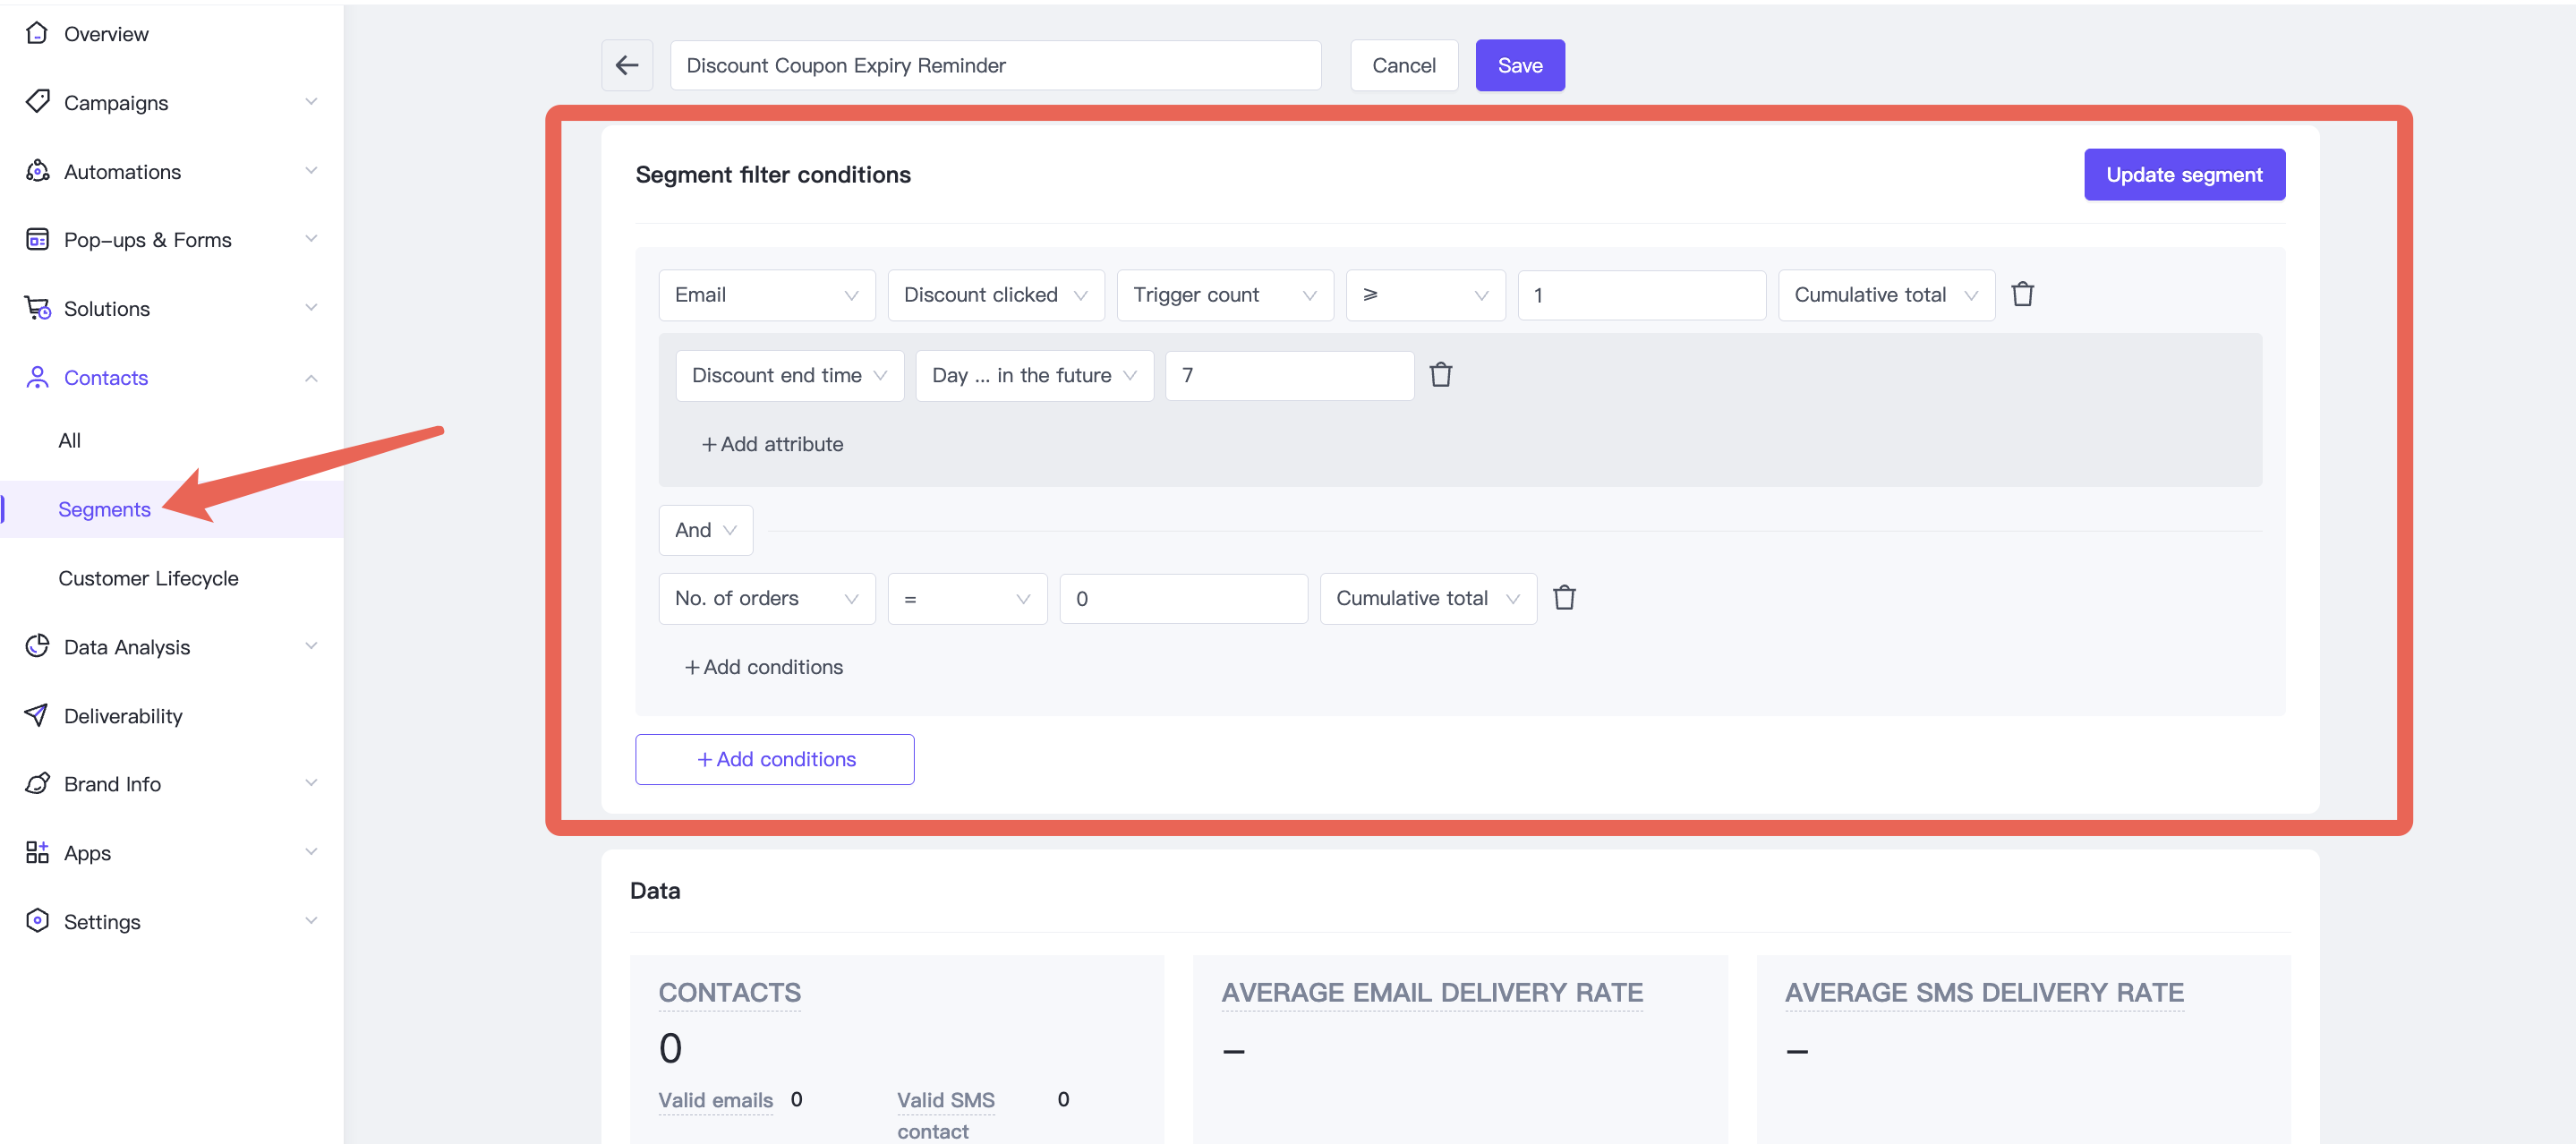The width and height of the screenshot is (2576, 1144).
Task: Click the Automations sidebar icon
Action: coord(37,171)
